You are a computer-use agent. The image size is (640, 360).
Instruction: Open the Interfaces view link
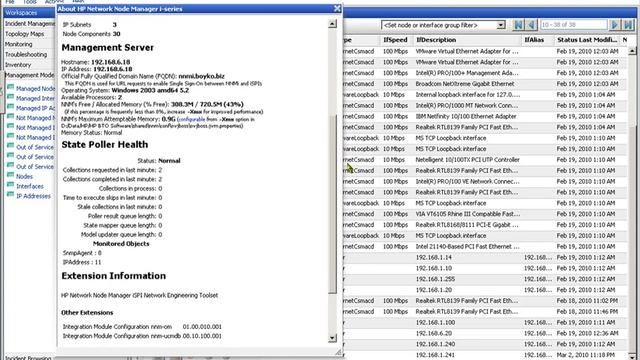[30, 186]
